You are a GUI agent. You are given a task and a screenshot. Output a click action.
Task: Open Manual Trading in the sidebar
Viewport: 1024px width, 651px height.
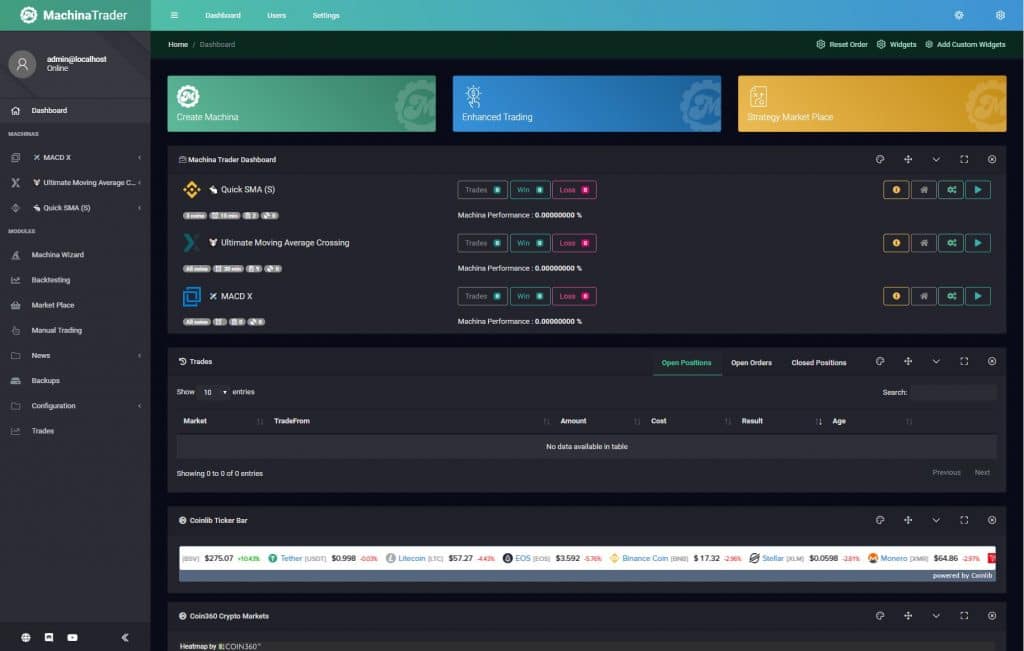coord(57,330)
